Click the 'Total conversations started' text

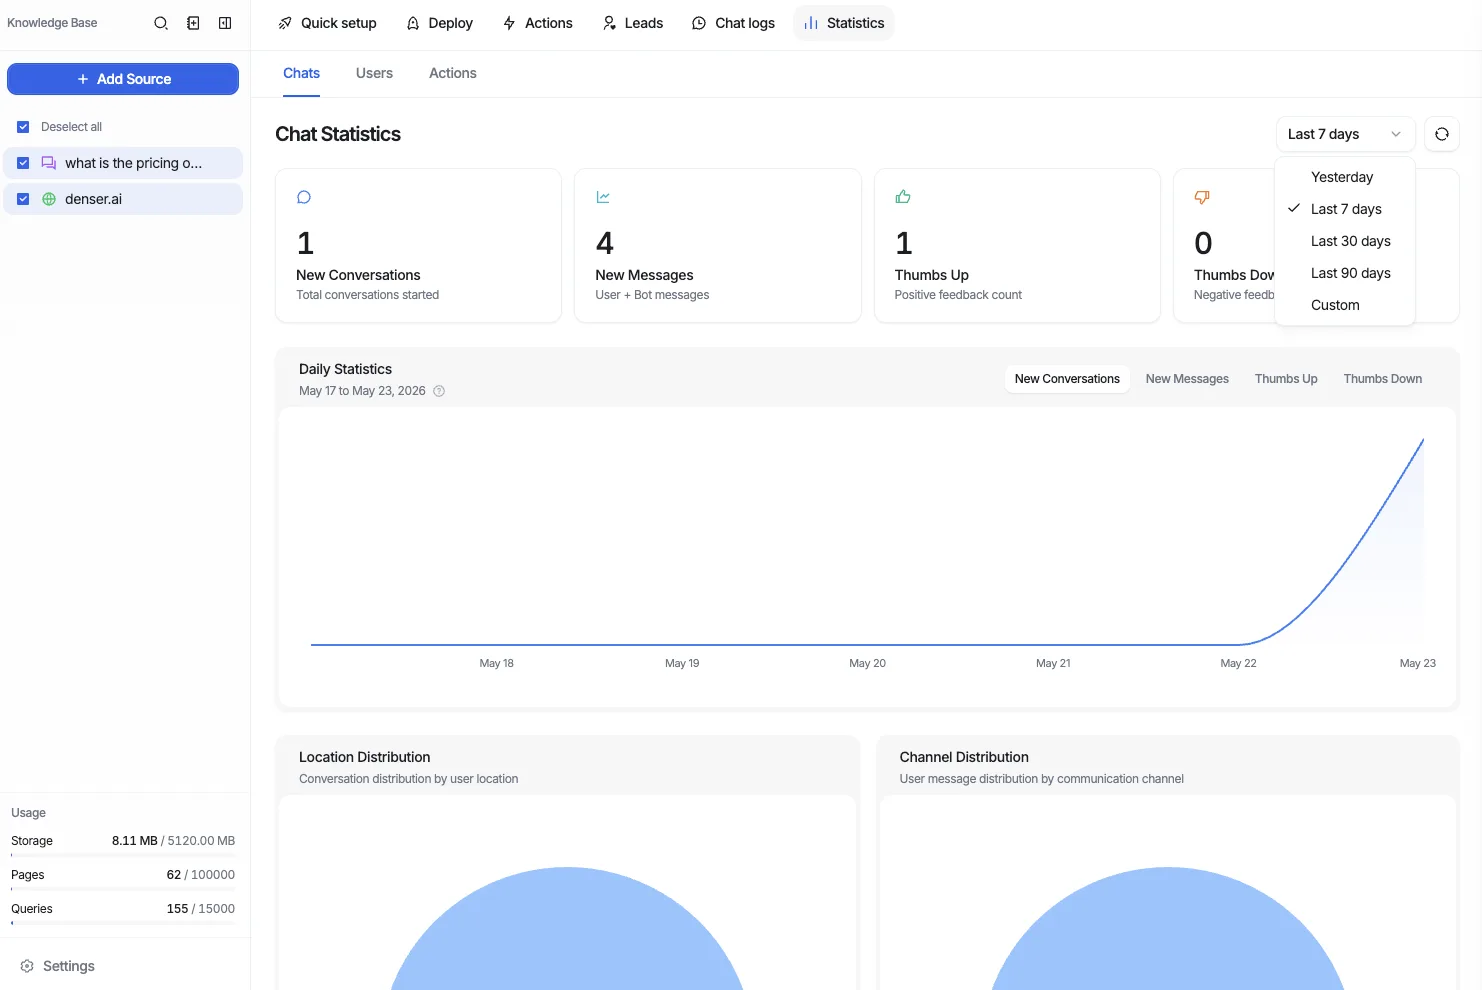pos(367,295)
